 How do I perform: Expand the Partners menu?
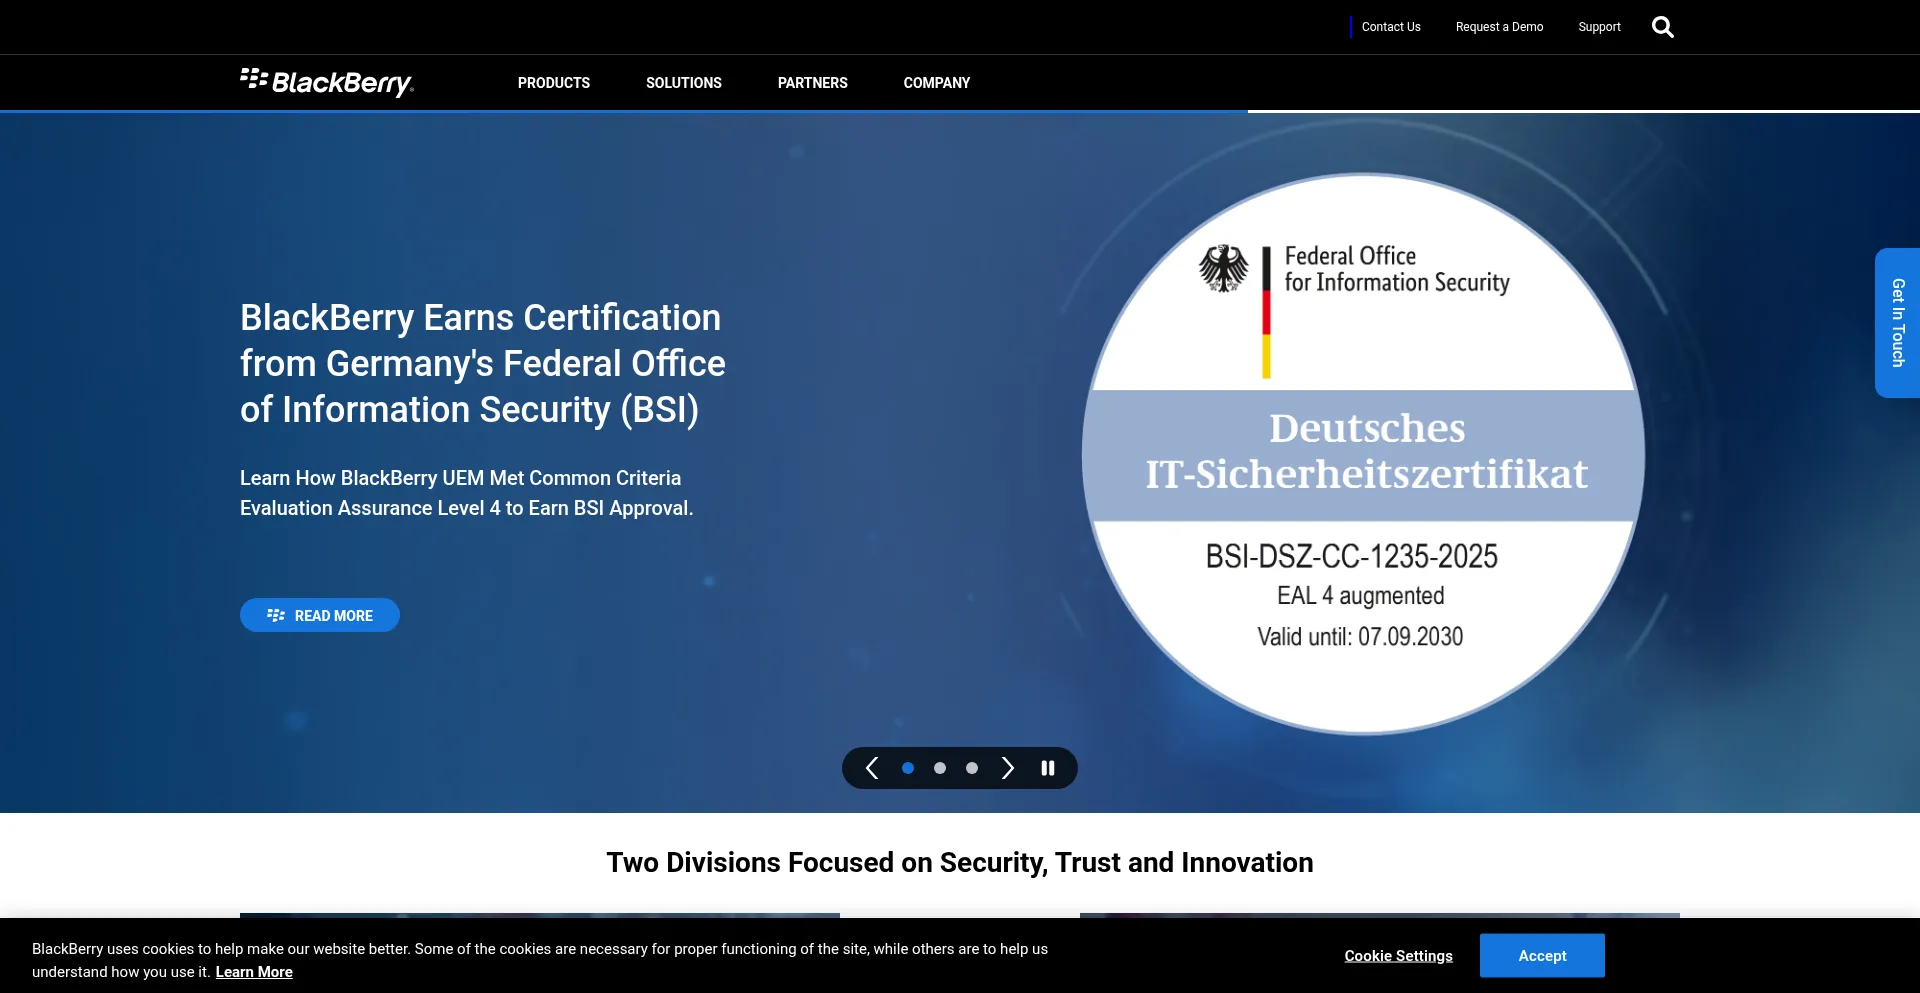[x=812, y=83]
